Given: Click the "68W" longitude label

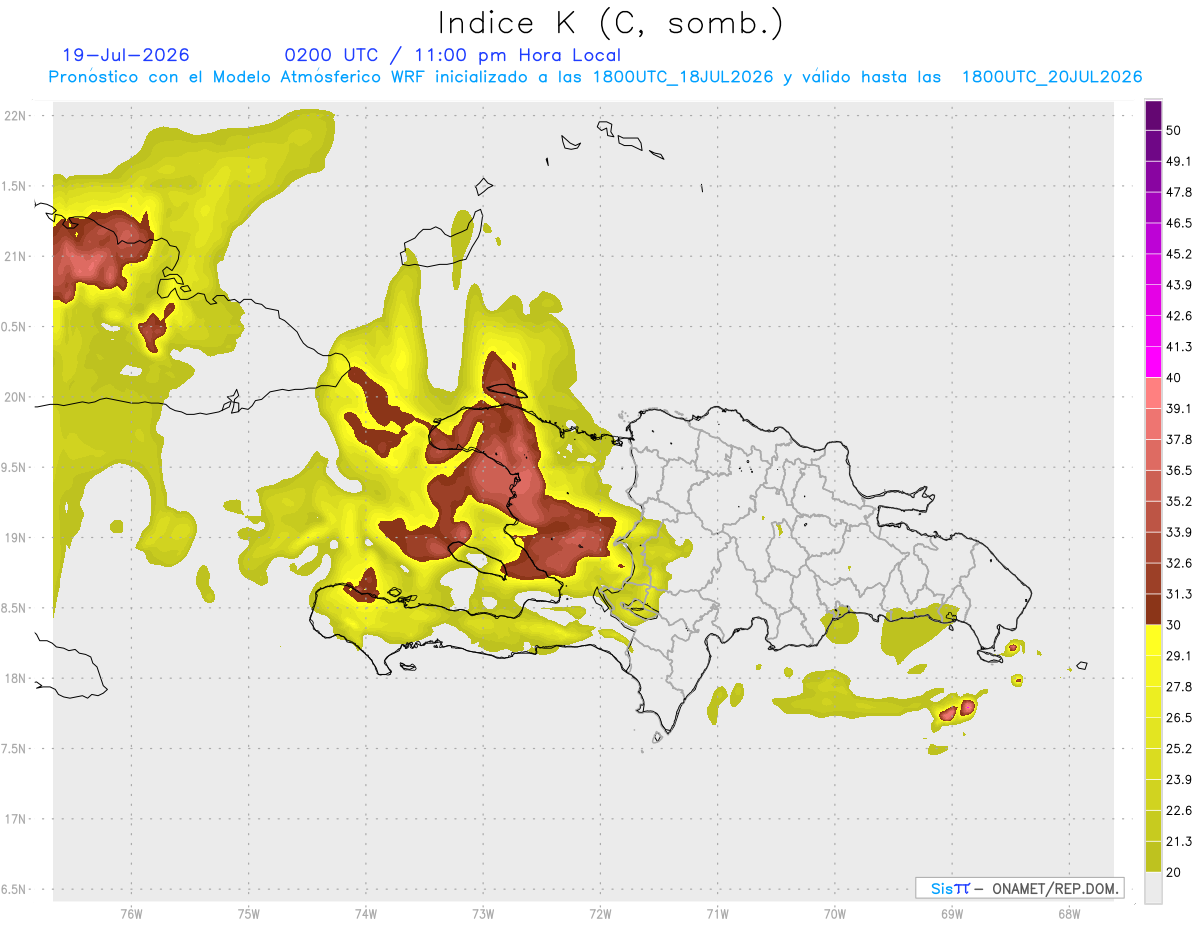Looking at the screenshot, I should click(1069, 913).
